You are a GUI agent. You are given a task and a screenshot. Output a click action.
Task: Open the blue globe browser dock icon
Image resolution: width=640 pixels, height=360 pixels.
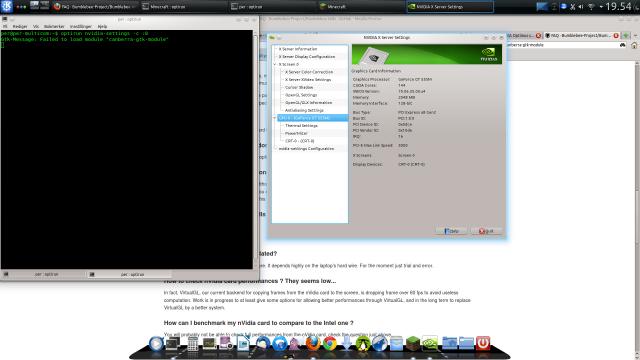pos(379,344)
